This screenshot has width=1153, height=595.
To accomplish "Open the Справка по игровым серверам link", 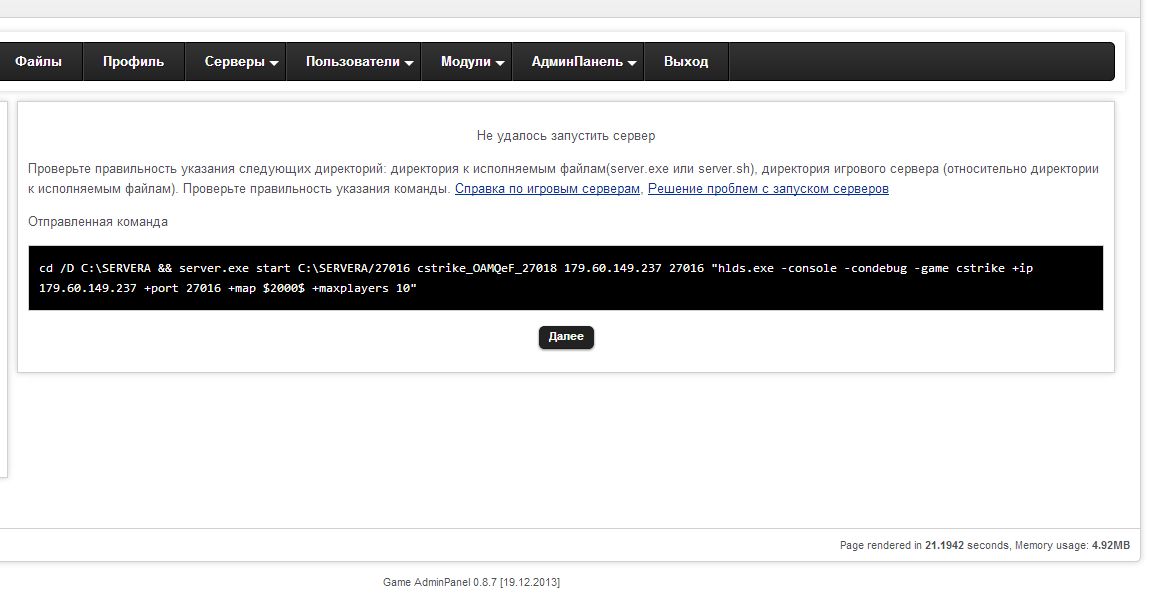I will pyautogui.click(x=547, y=189).
